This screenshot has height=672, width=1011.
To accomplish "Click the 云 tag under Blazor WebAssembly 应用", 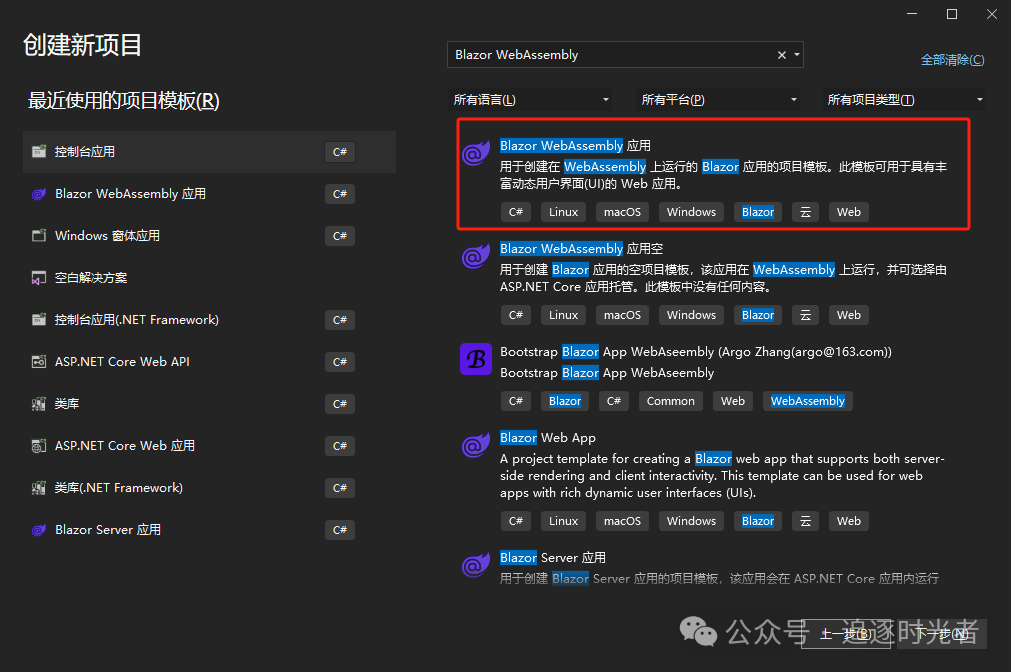I will pyautogui.click(x=805, y=212).
